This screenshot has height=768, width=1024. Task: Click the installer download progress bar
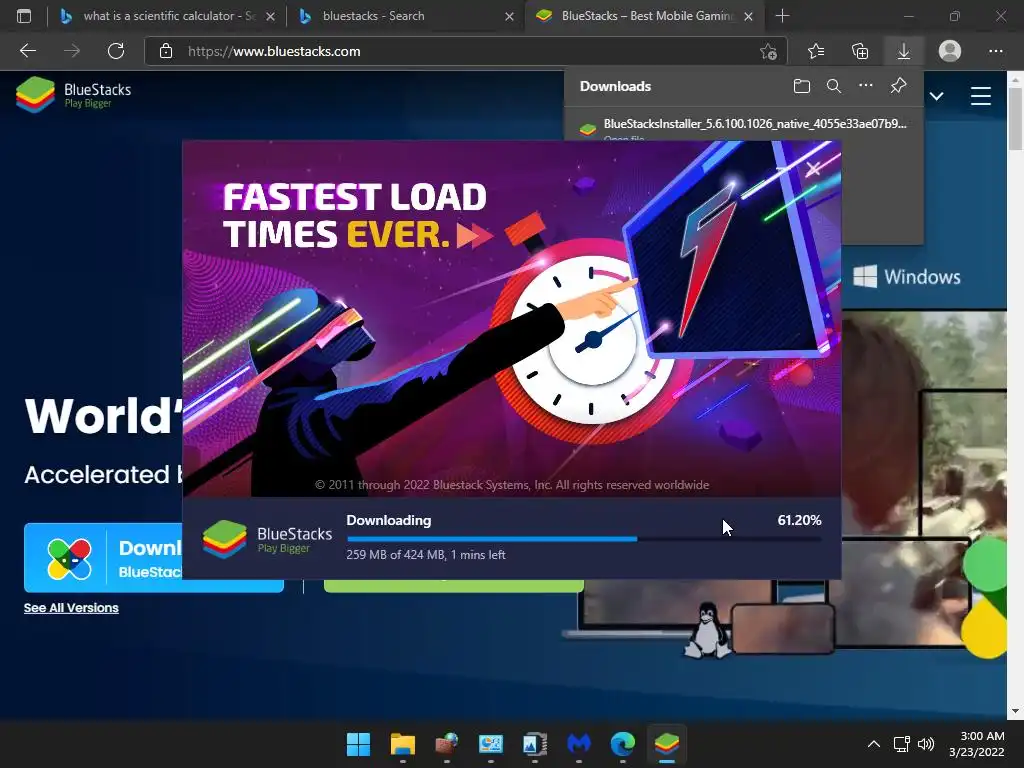tap(584, 539)
